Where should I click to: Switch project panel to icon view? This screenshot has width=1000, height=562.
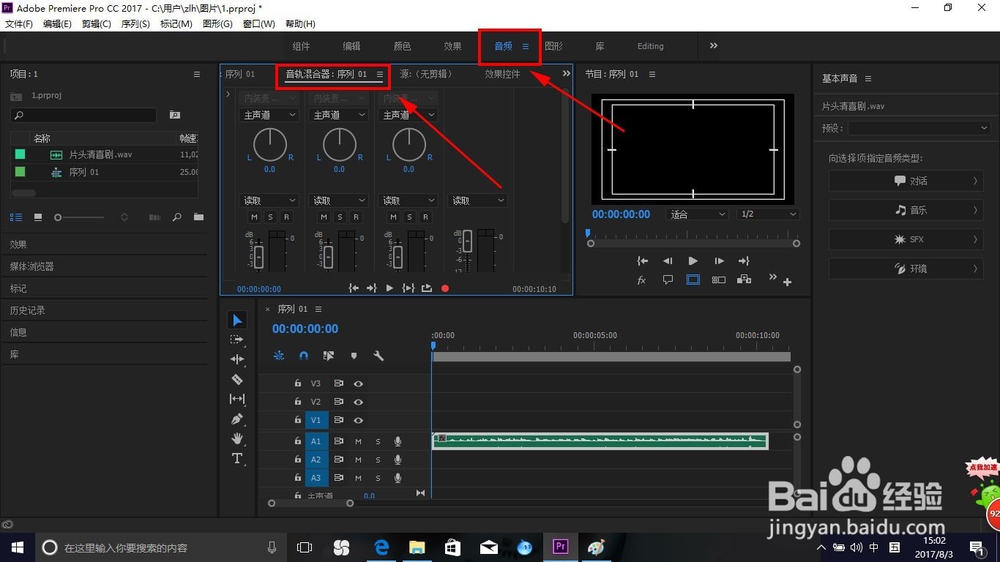click(38, 218)
